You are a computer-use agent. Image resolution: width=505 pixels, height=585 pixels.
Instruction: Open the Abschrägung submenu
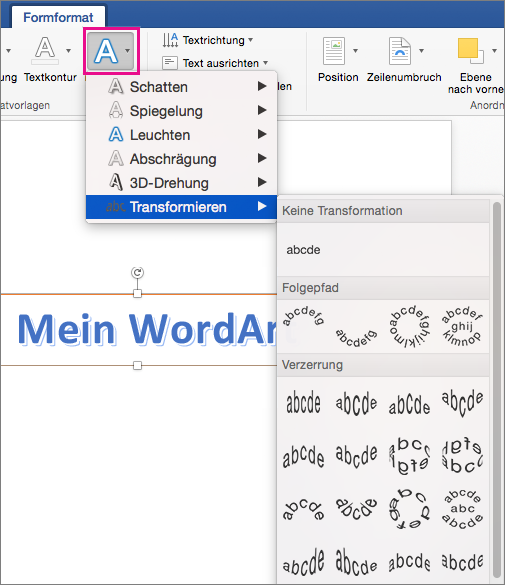click(182, 159)
